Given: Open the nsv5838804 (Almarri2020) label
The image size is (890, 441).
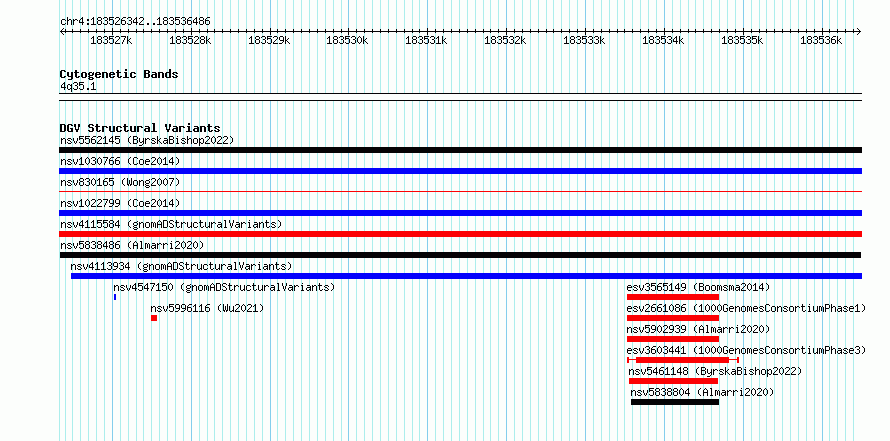Looking at the screenshot, I should point(702,392).
